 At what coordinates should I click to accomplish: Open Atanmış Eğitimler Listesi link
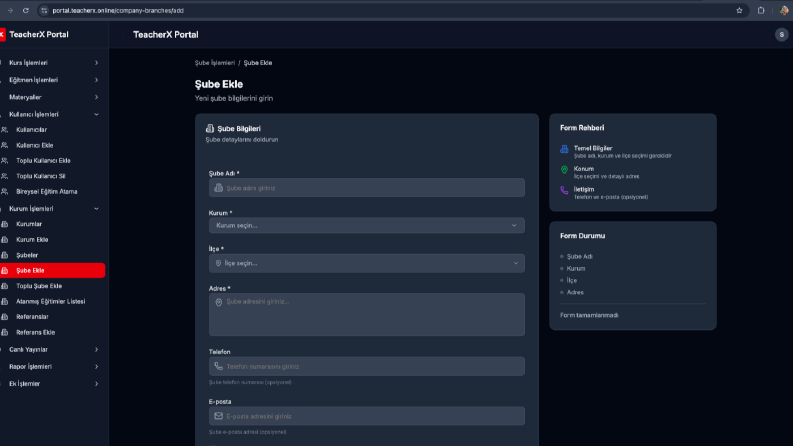click(53, 301)
